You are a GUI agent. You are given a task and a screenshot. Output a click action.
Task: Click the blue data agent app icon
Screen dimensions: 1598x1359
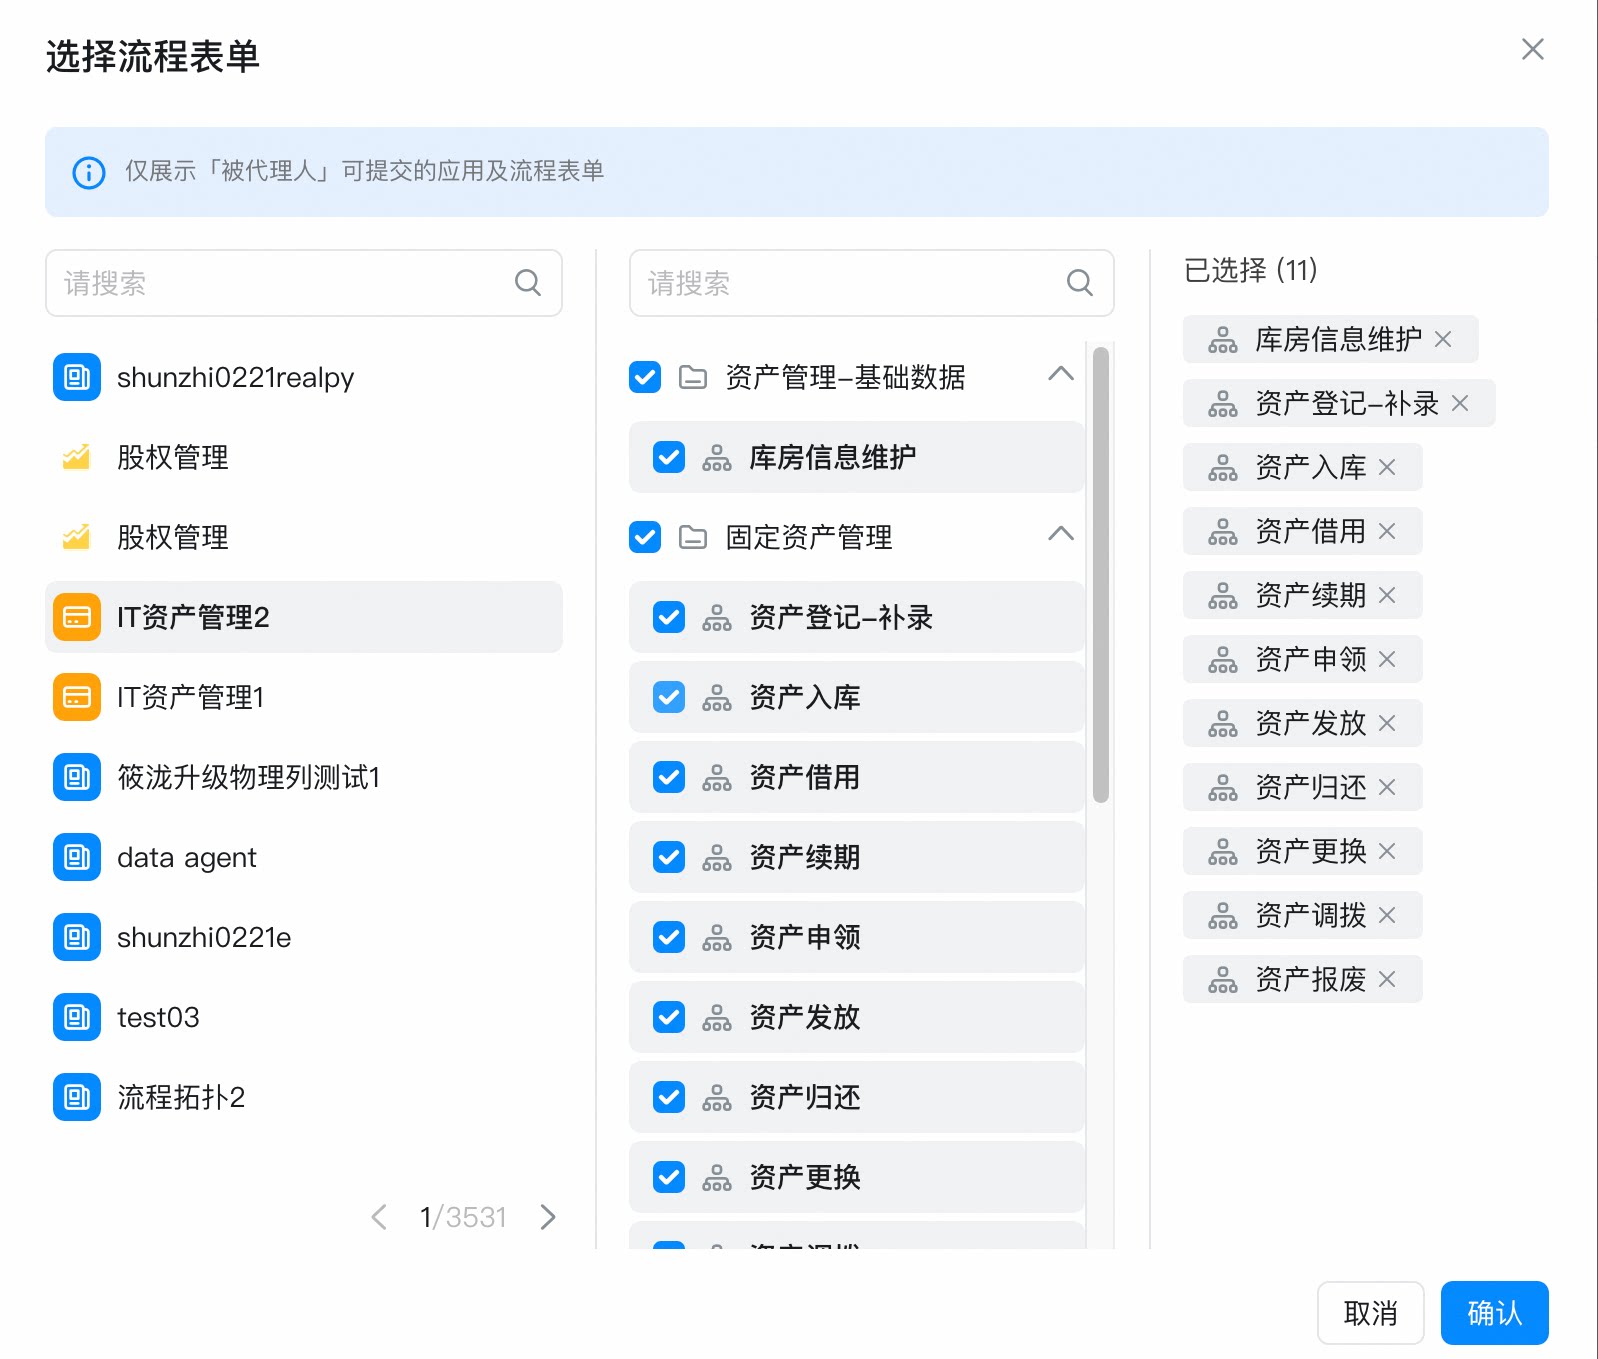(x=77, y=857)
